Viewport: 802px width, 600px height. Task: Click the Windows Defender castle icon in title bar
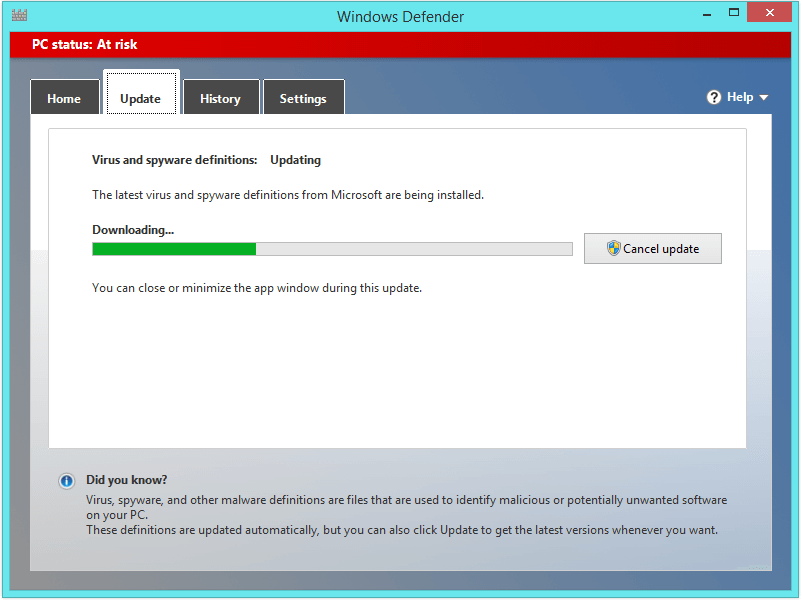(19, 15)
